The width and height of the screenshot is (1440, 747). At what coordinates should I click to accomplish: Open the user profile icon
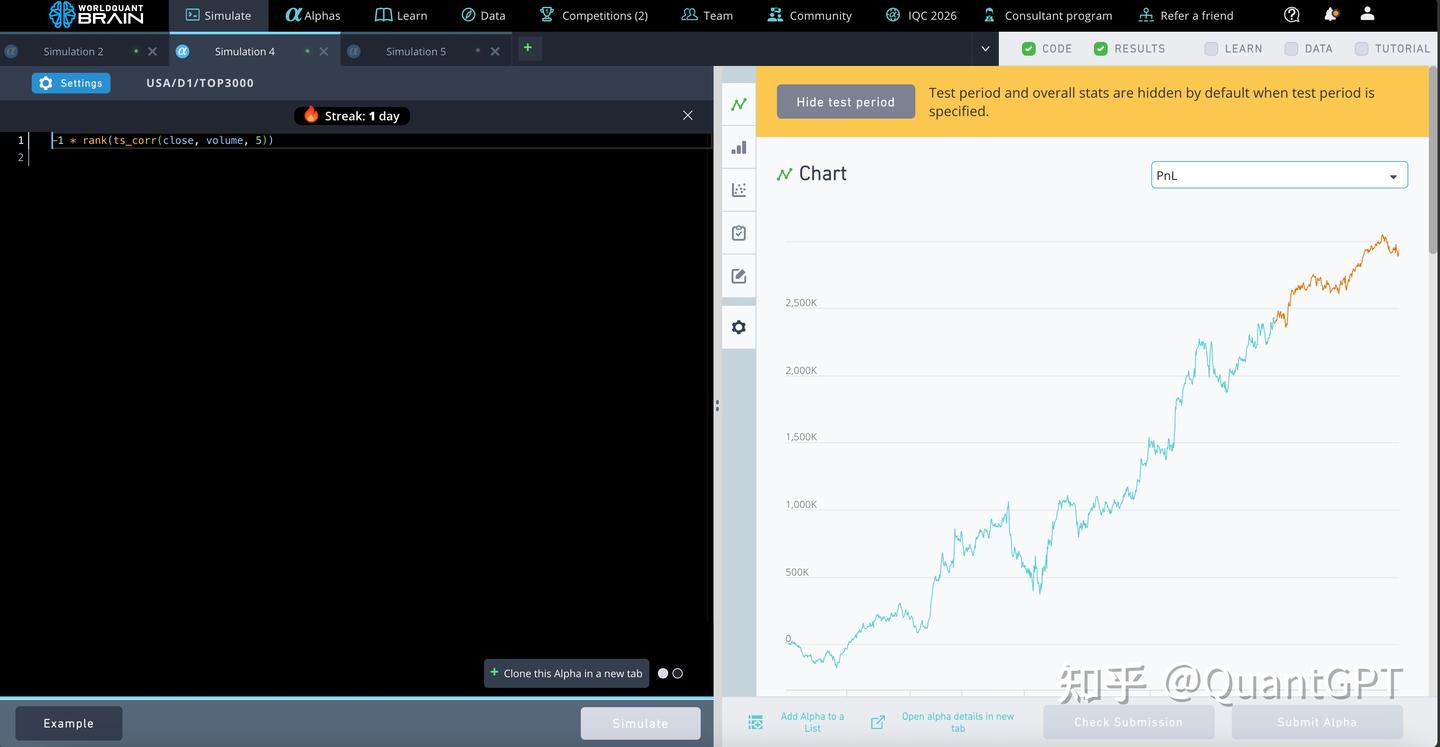(1368, 15)
